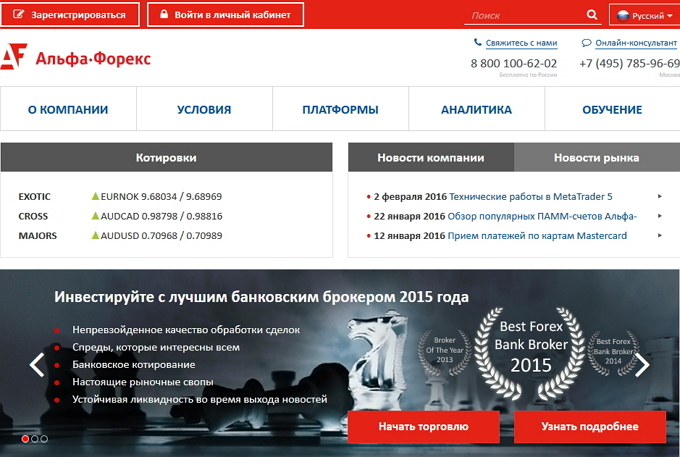Open Технические работы в MetaTrader 5 news
The image size is (680, 457).
pyautogui.click(x=531, y=196)
